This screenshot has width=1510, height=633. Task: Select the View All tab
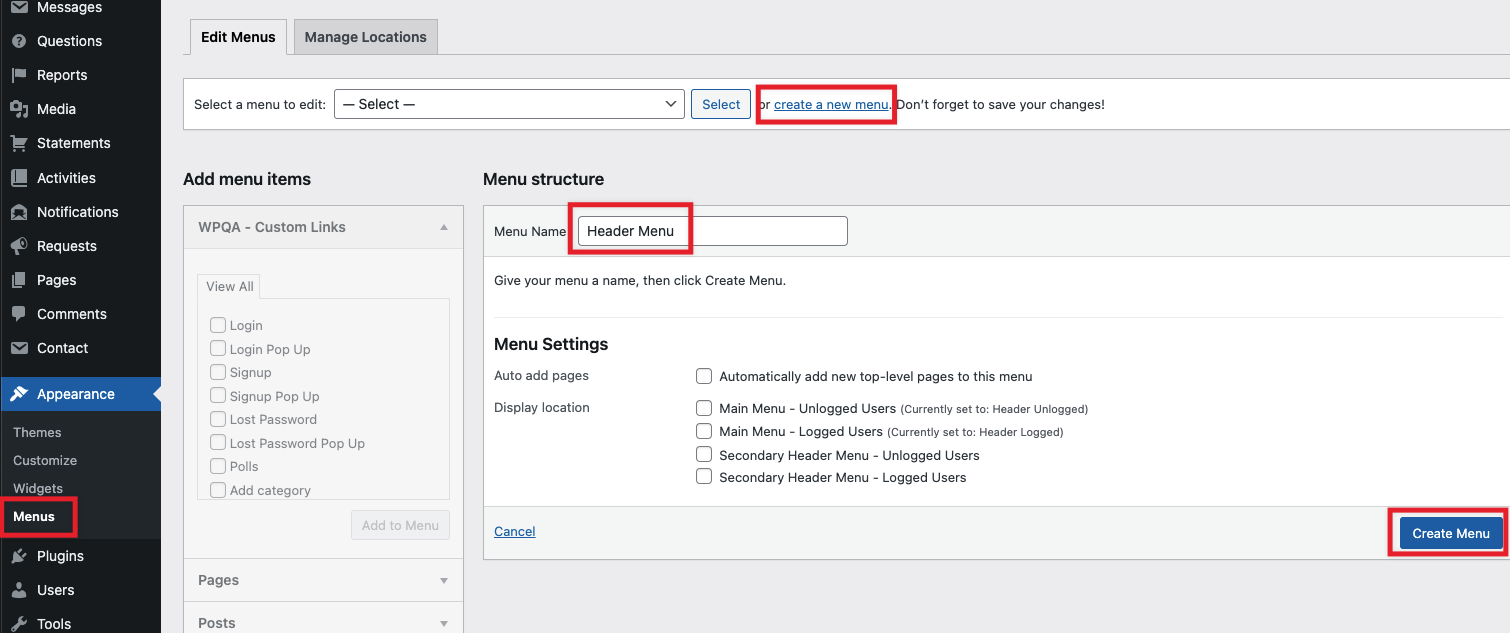[x=228, y=286]
